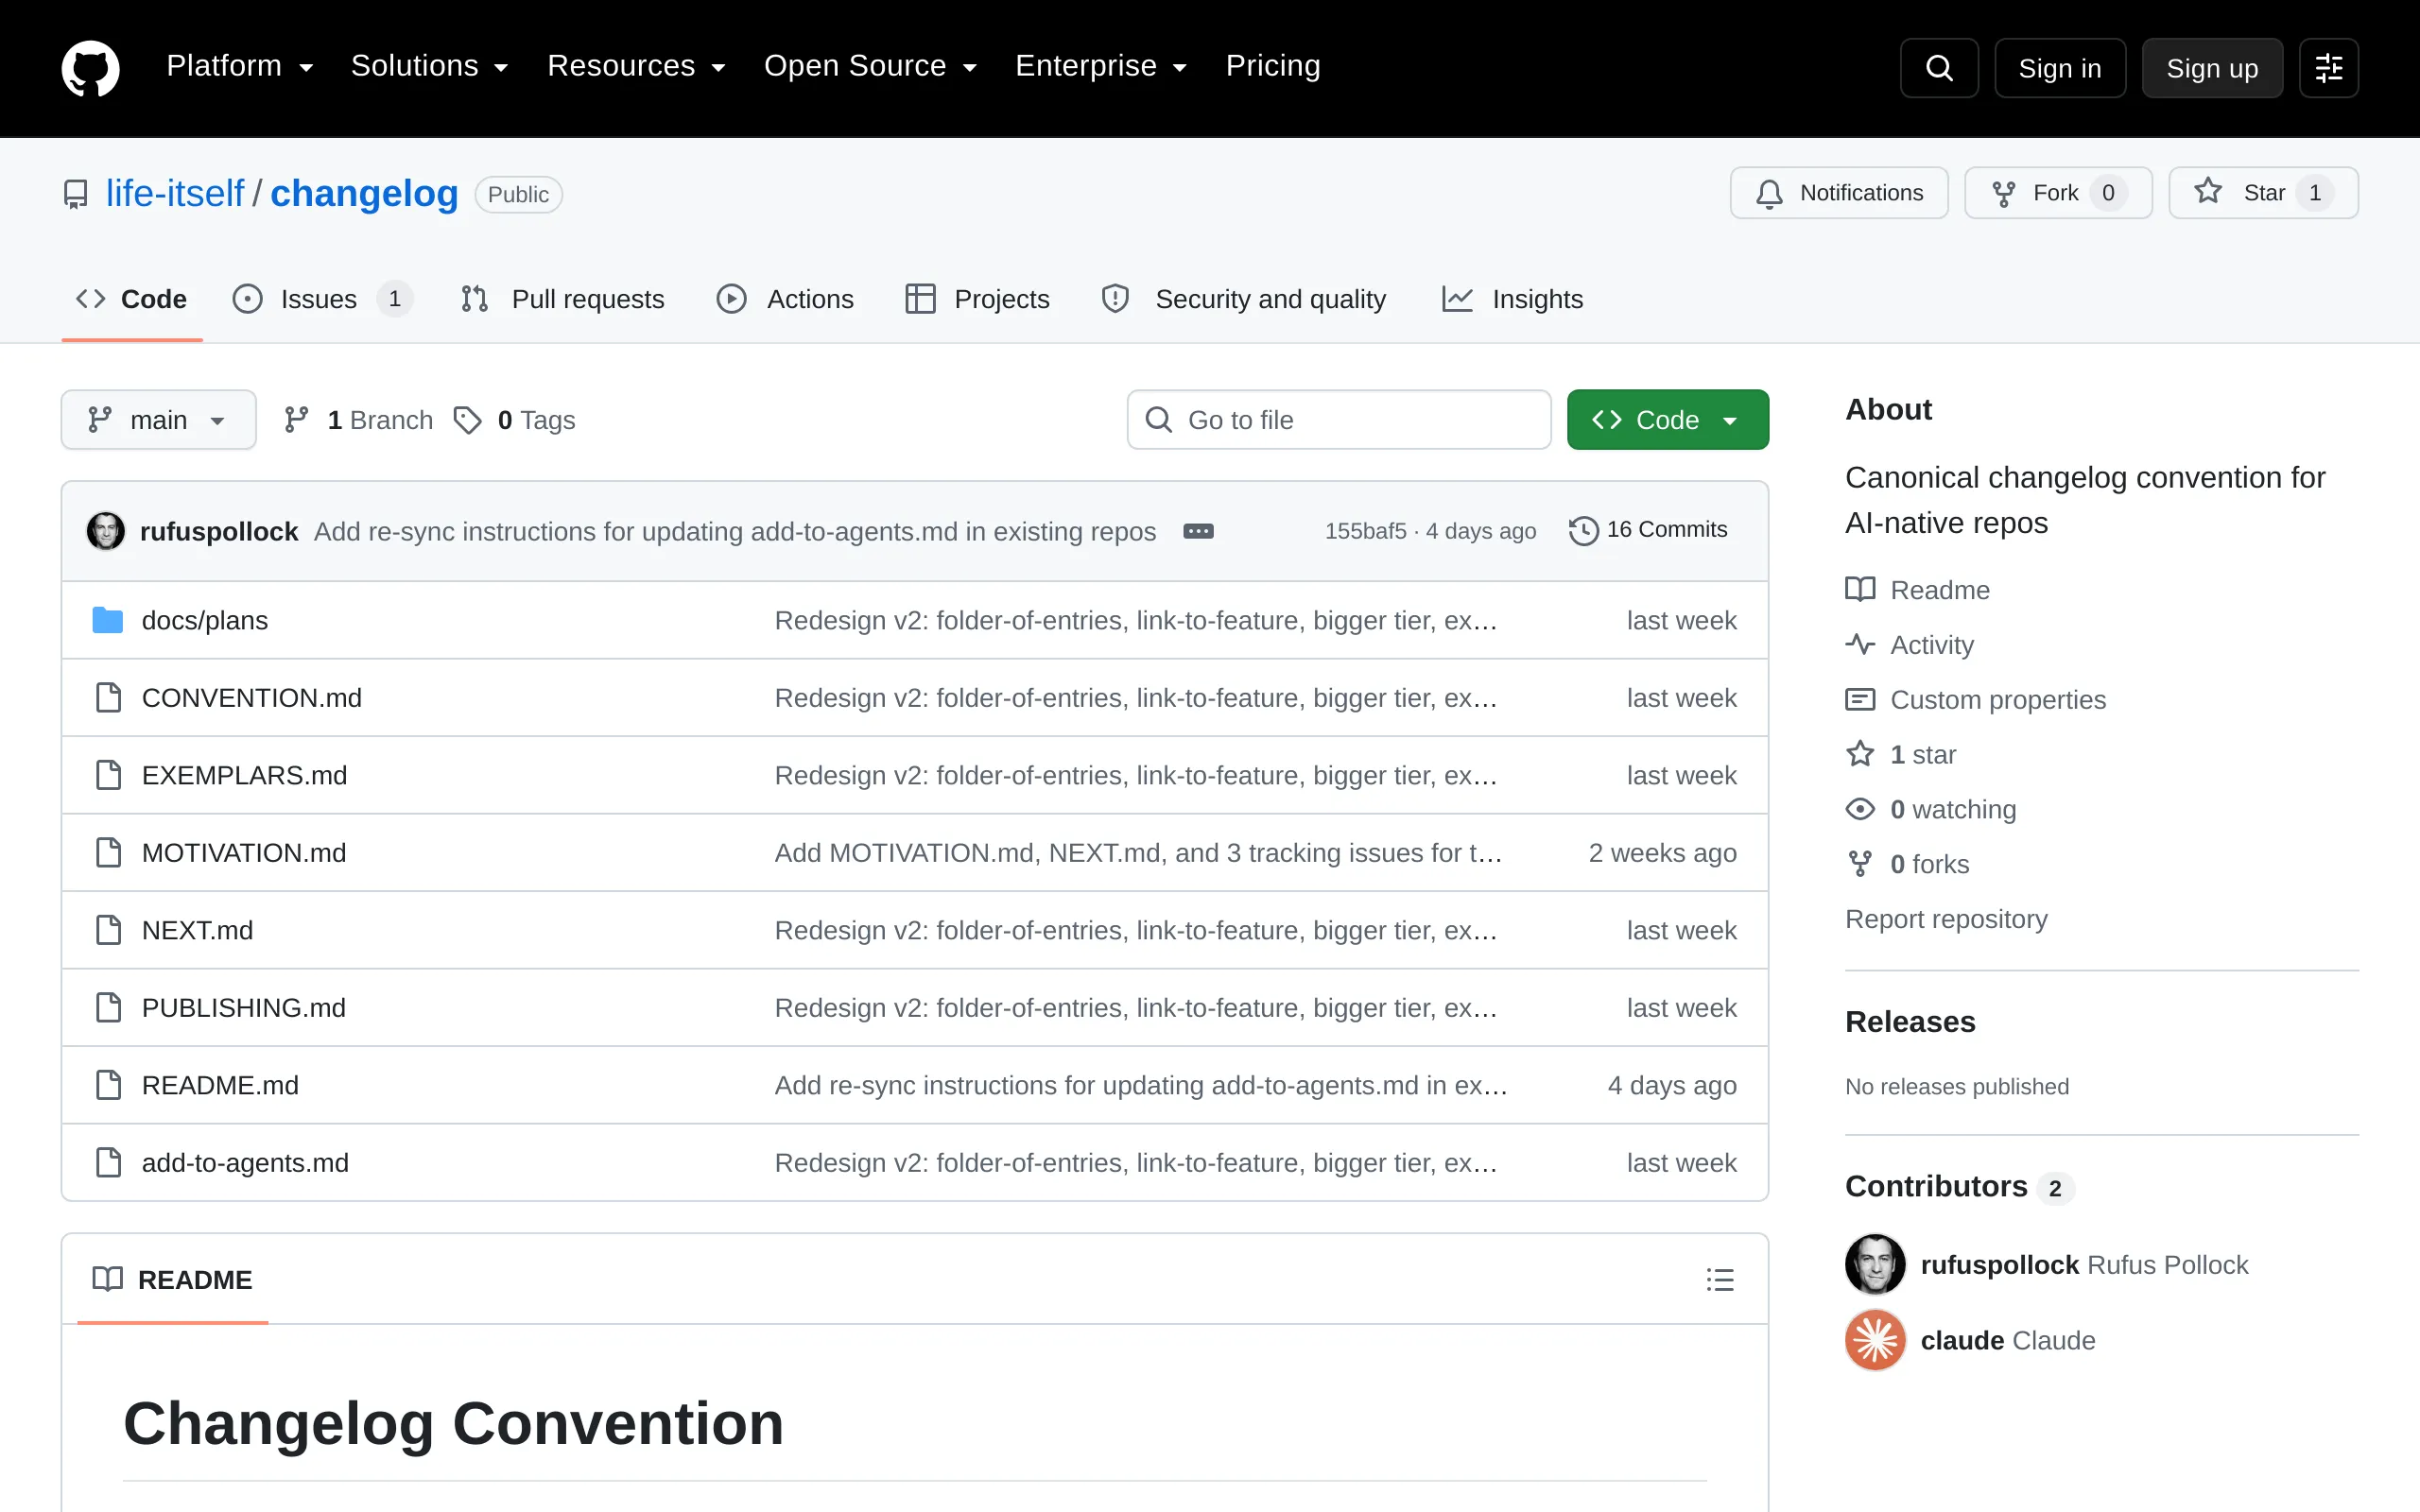Open the main branch selector dropdown
Viewport: 2420px width, 1512px height.
[158, 420]
